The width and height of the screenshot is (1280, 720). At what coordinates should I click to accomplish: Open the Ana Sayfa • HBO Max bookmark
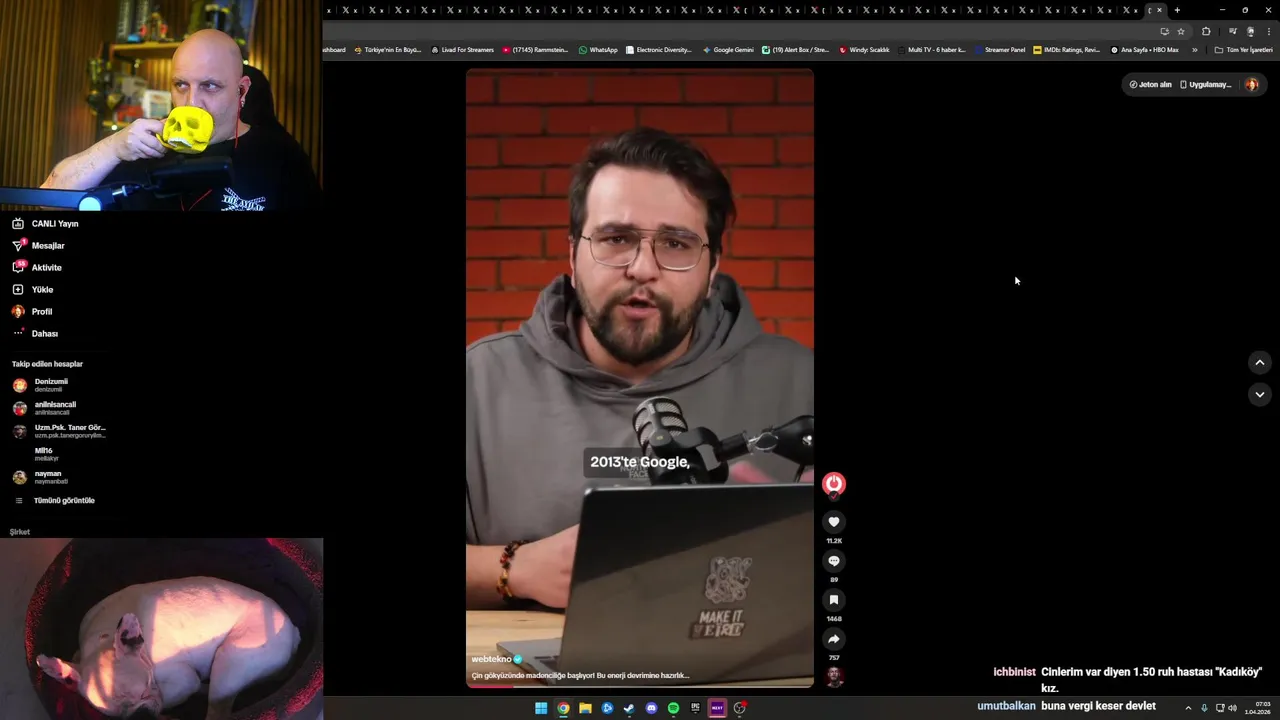pos(1145,50)
